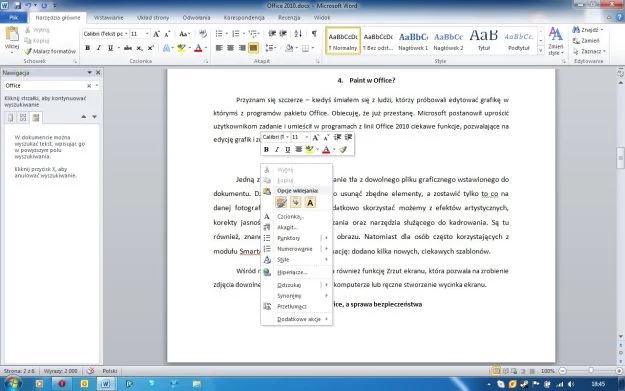Click the ribbon bullet list icon

pyautogui.click(x=219, y=34)
